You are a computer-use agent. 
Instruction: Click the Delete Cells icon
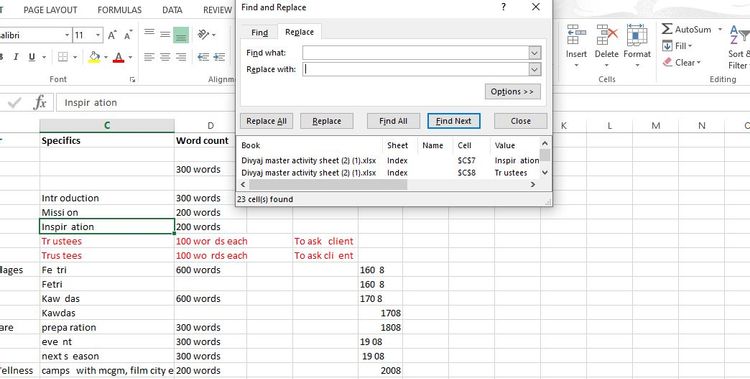click(607, 35)
